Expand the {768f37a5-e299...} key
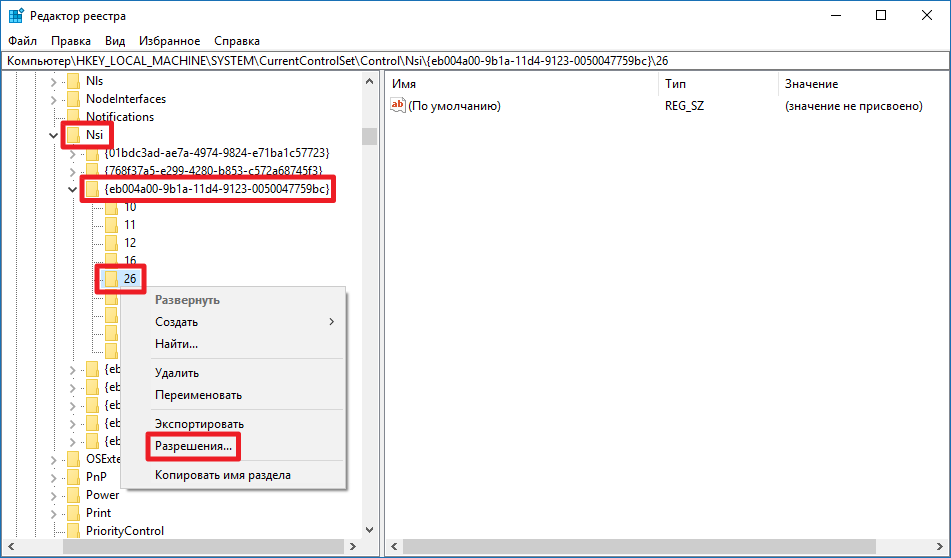 click(x=72, y=172)
